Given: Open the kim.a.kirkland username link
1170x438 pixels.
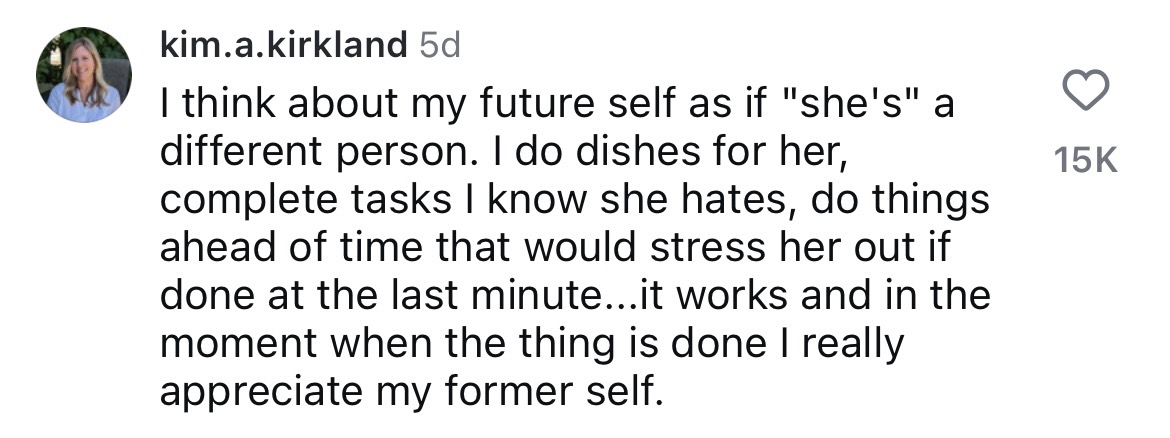Looking at the screenshot, I should pos(284,46).
